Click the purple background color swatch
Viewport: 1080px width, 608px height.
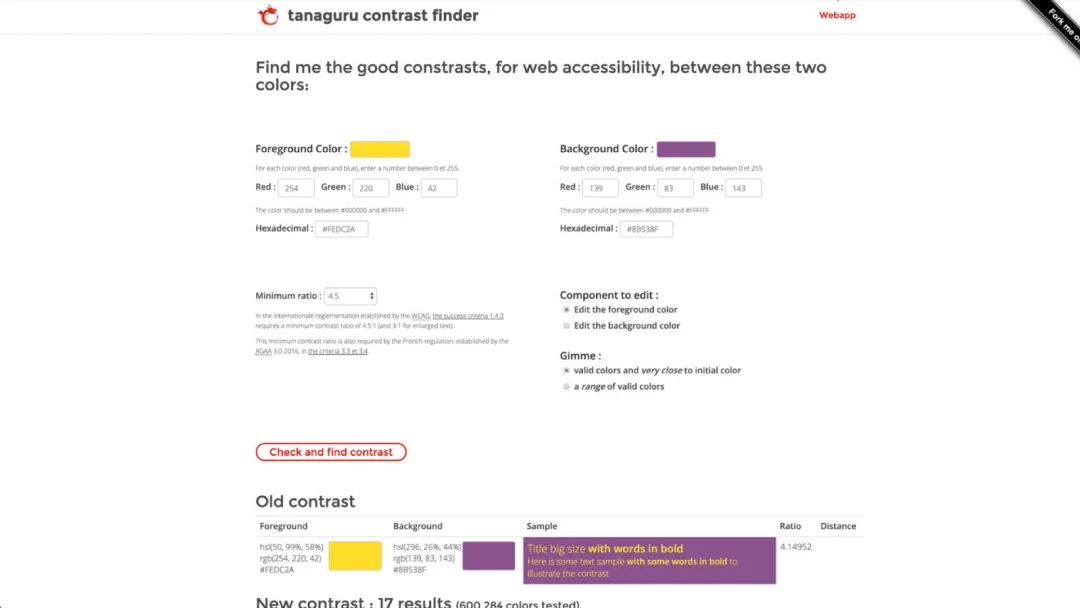pos(686,149)
